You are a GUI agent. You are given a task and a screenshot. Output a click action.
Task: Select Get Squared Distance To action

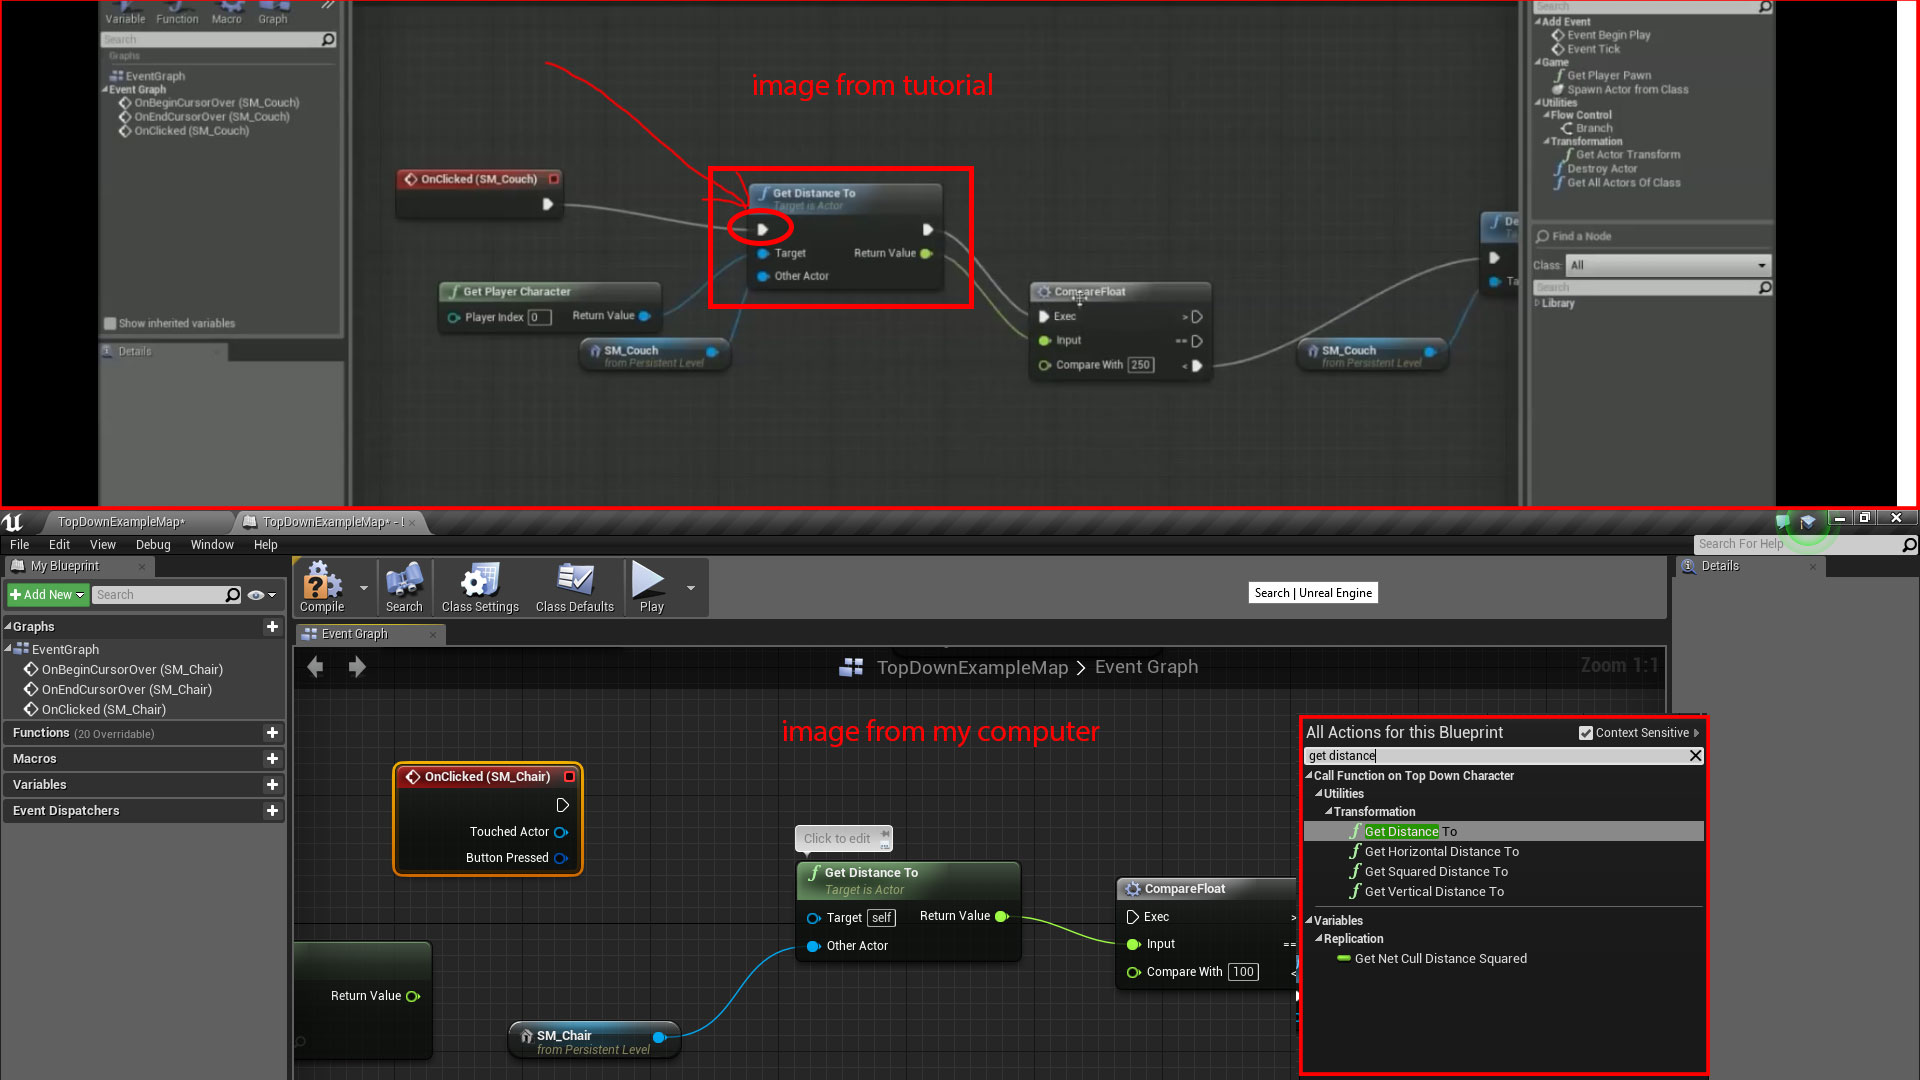tap(1436, 872)
